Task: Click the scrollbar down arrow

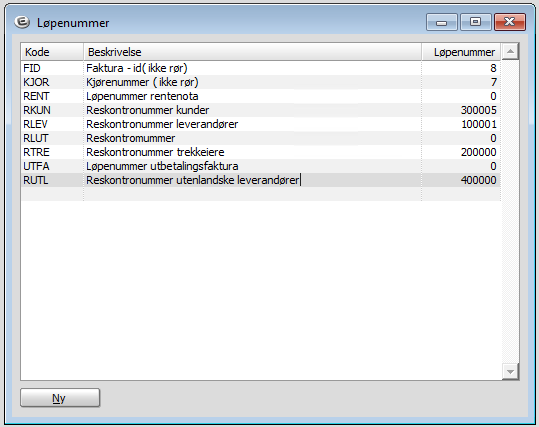Action: tap(510, 372)
